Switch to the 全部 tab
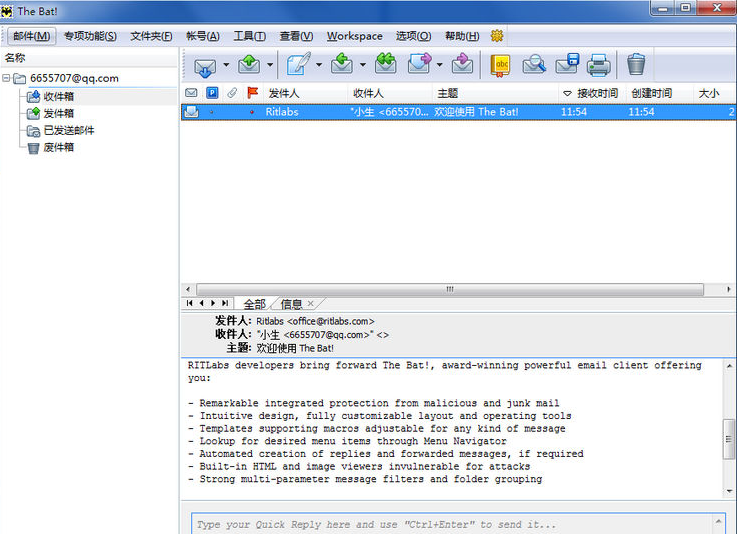The height and width of the screenshot is (534, 737). pyautogui.click(x=254, y=304)
